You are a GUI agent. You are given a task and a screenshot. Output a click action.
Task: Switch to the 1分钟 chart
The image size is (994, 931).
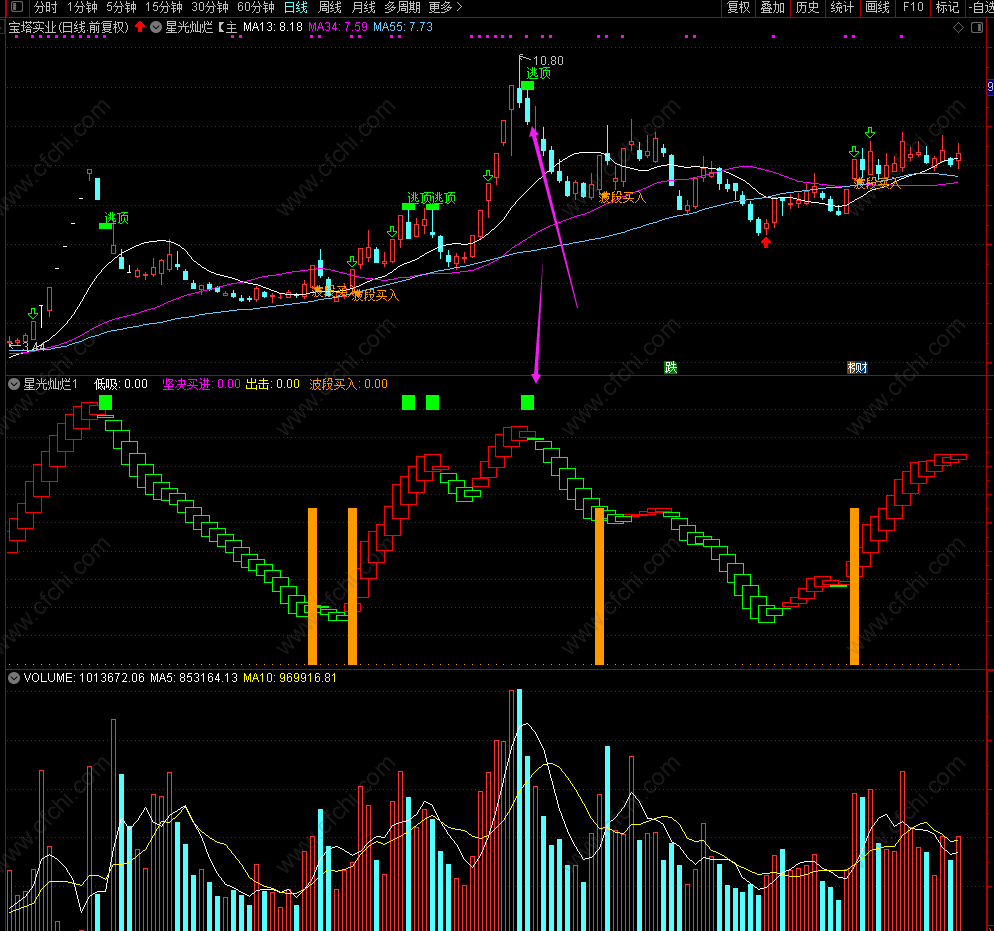coord(82,8)
